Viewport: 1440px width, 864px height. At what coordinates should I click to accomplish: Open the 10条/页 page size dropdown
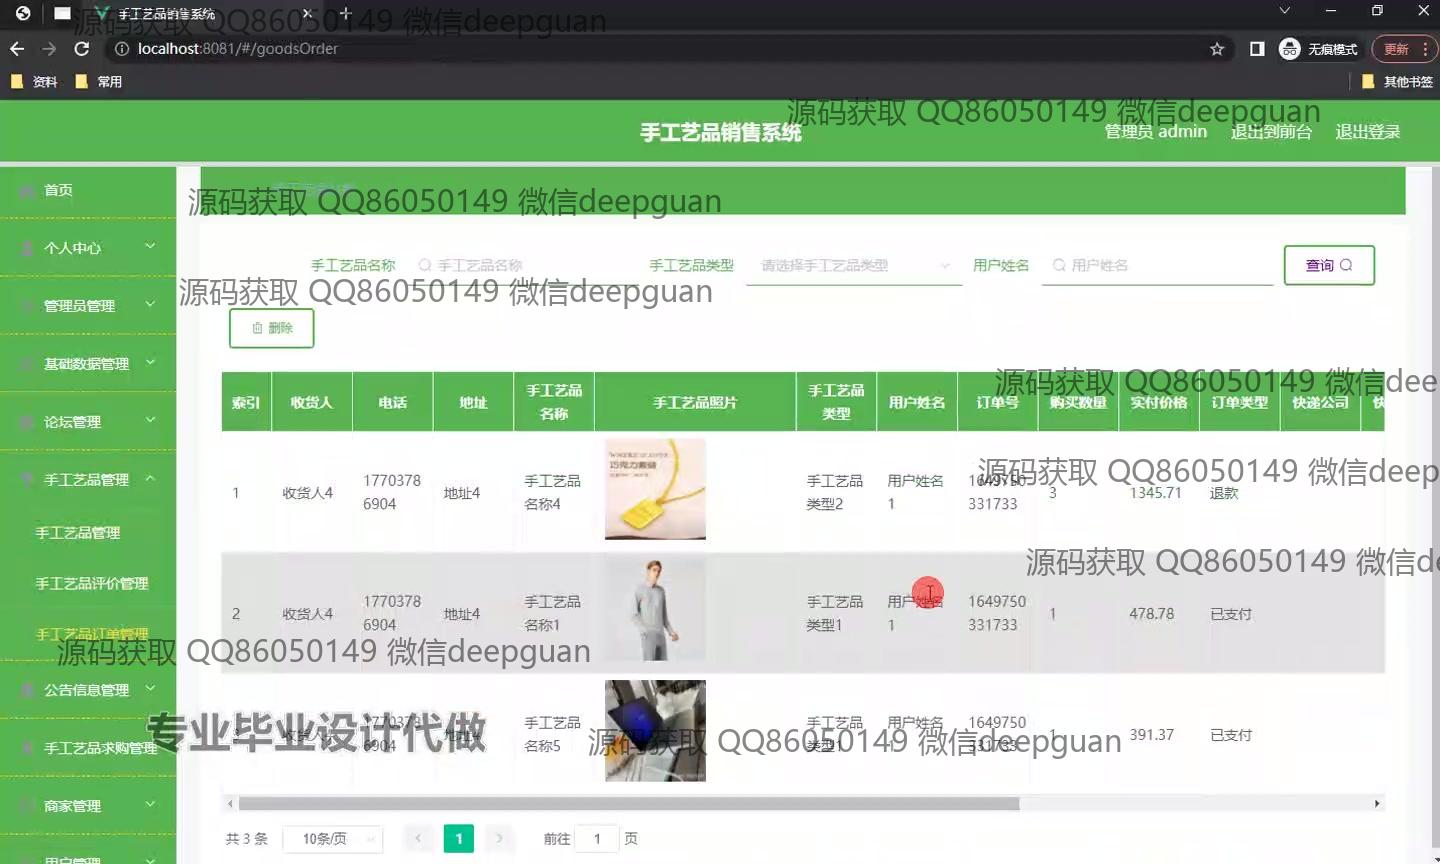click(x=332, y=839)
